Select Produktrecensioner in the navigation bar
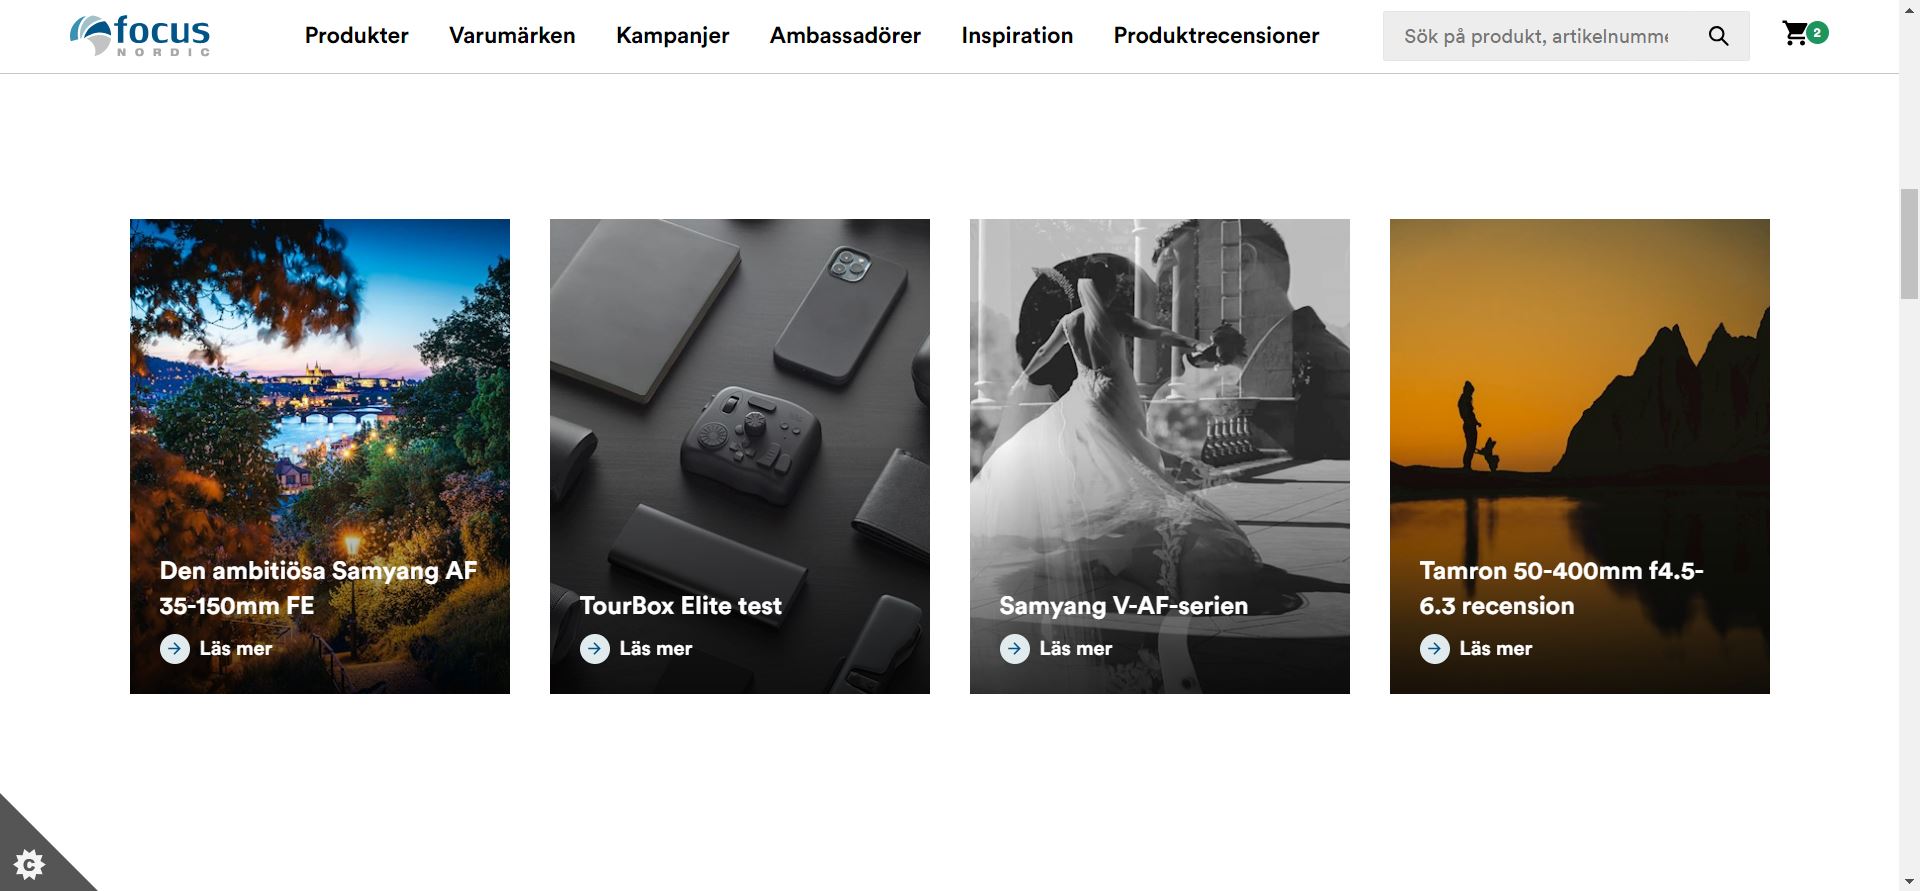 [x=1216, y=36]
